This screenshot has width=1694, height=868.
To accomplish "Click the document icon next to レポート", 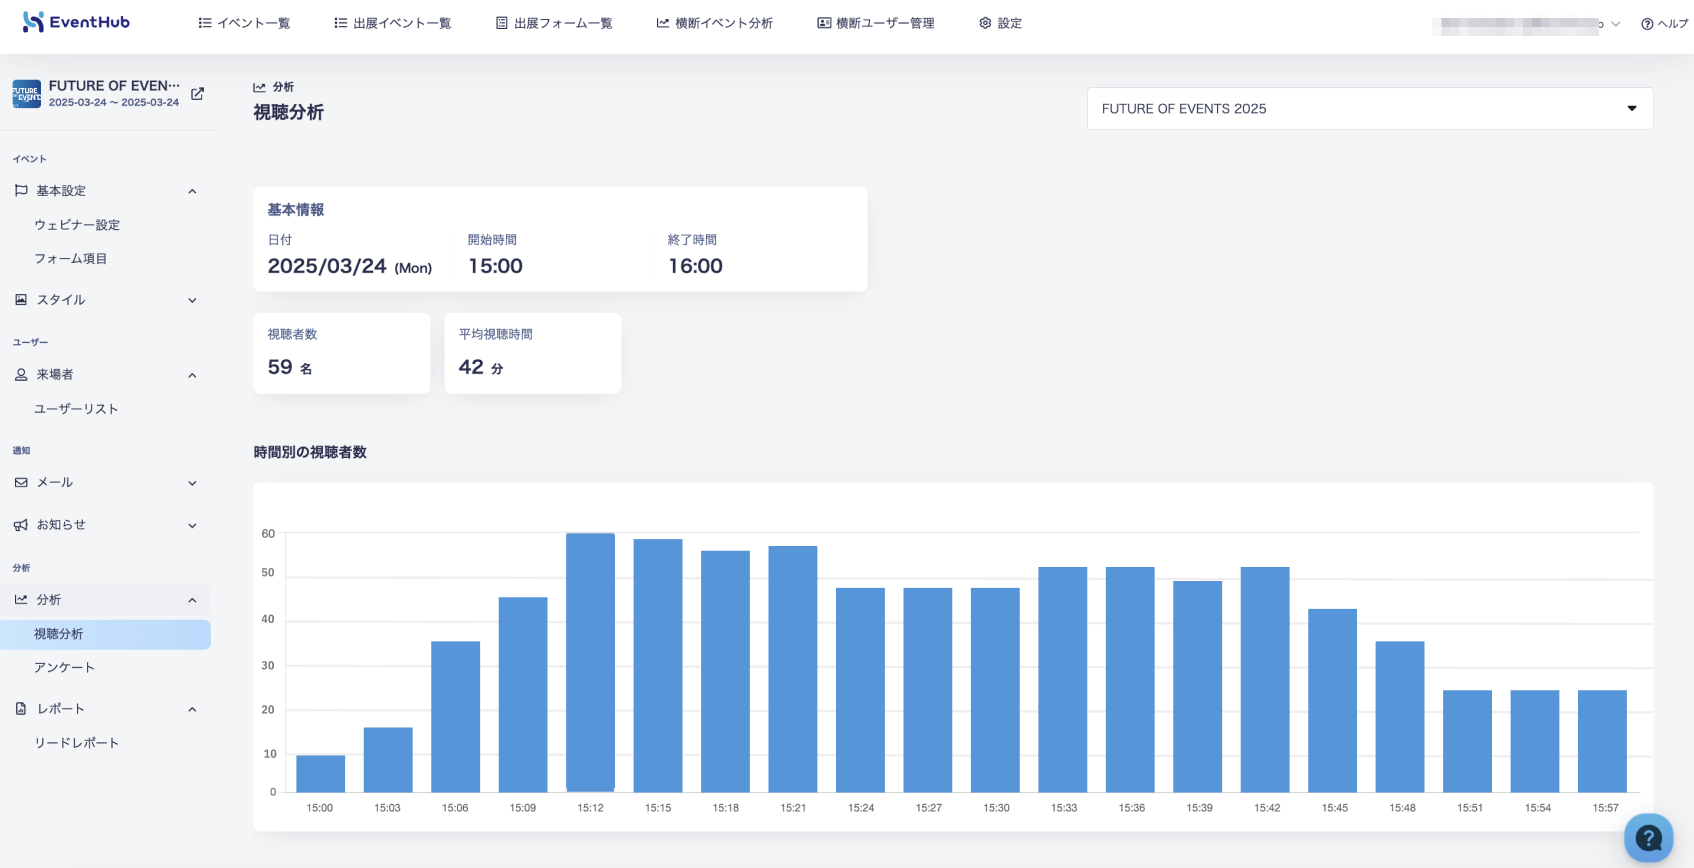I will (21, 708).
